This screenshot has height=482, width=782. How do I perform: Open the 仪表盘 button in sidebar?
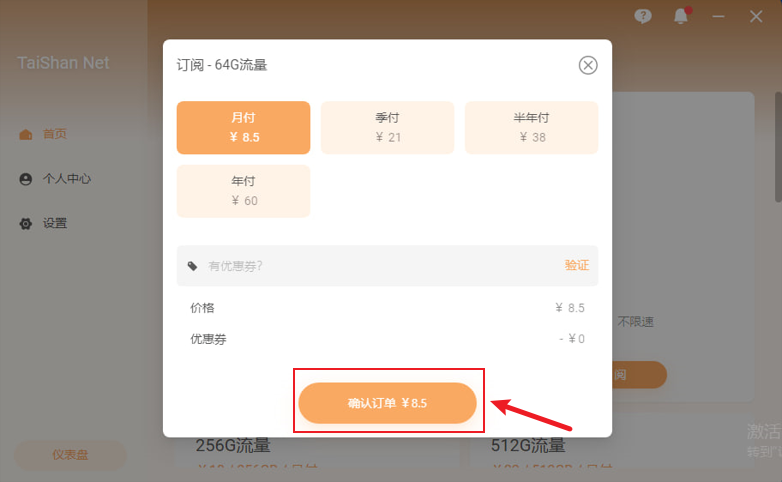pos(70,455)
